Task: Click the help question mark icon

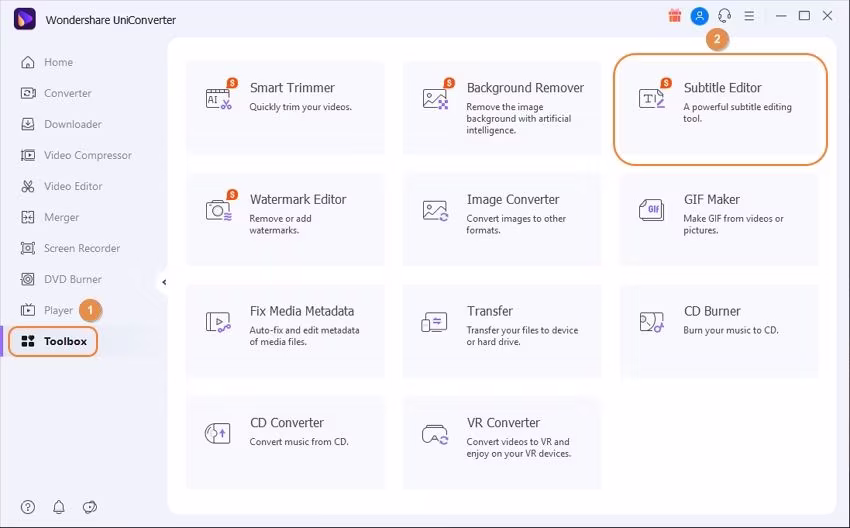Action: [x=28, y=507]
